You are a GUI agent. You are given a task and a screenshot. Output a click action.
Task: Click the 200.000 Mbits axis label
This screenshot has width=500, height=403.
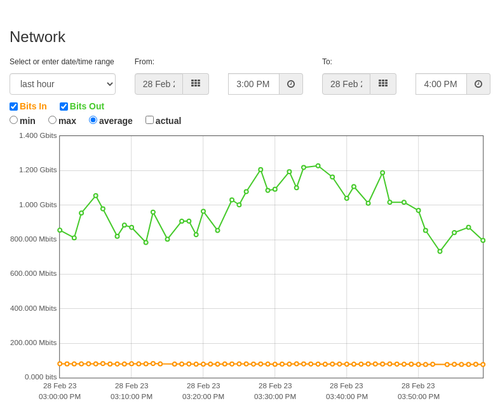pyautogui.click(x=33, y=343)
